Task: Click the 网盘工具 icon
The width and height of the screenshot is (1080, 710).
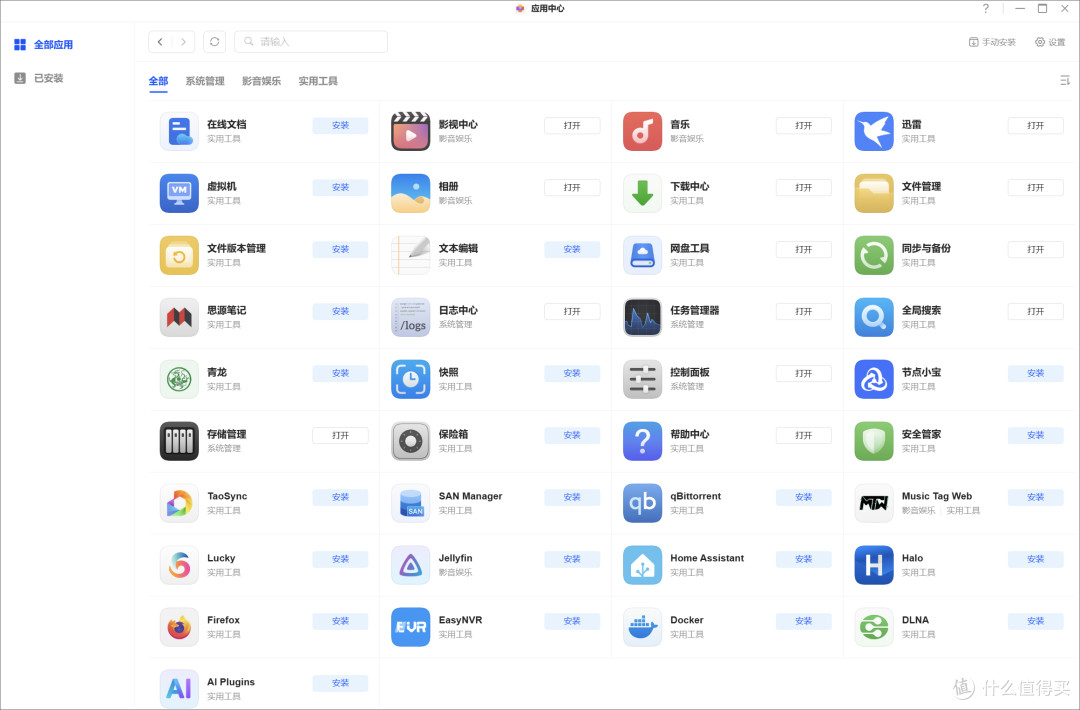Action: [642, 255]
